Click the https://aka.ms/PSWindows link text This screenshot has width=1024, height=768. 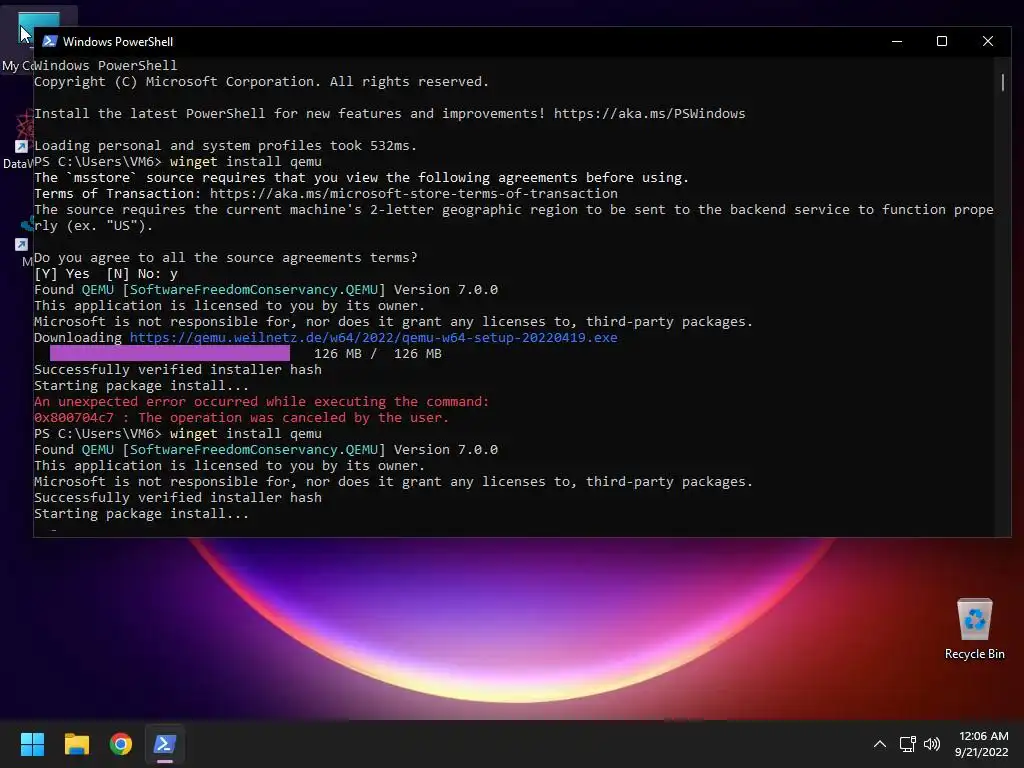pyautogui.click(x=649, y=114)
